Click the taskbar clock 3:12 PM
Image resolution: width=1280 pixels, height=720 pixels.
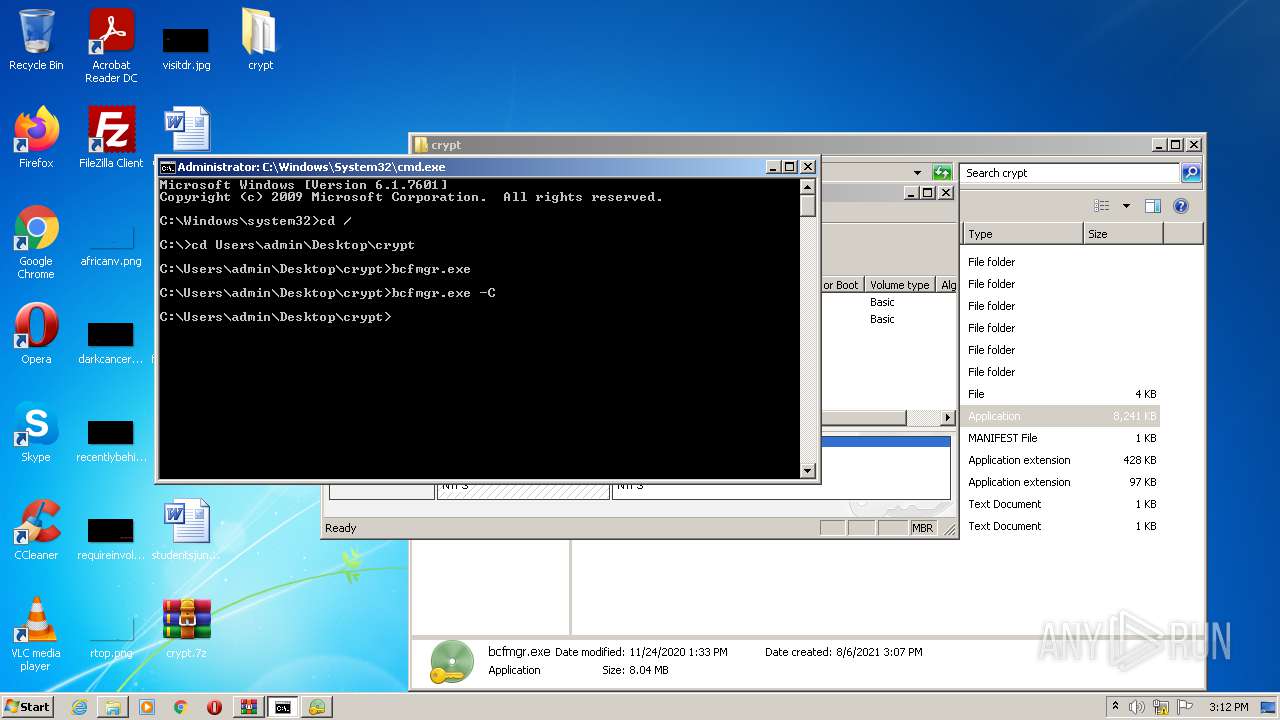[1228, 707]
